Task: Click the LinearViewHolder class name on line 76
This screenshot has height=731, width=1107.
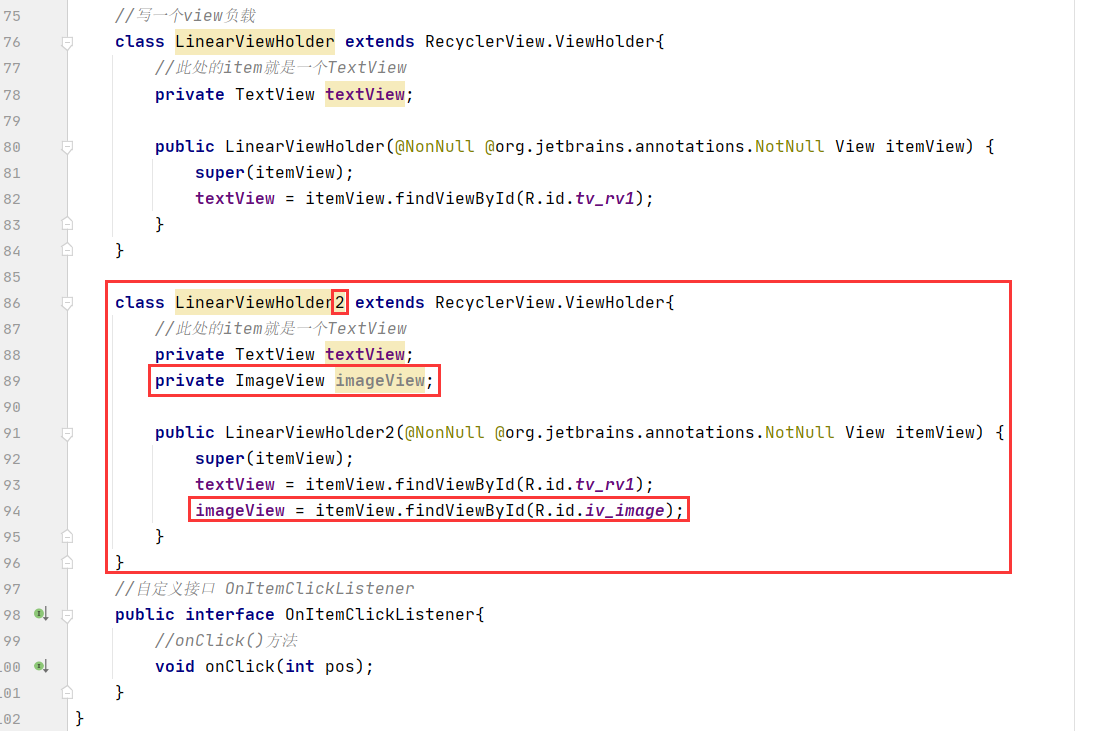Action: click(x=254, y=42)
